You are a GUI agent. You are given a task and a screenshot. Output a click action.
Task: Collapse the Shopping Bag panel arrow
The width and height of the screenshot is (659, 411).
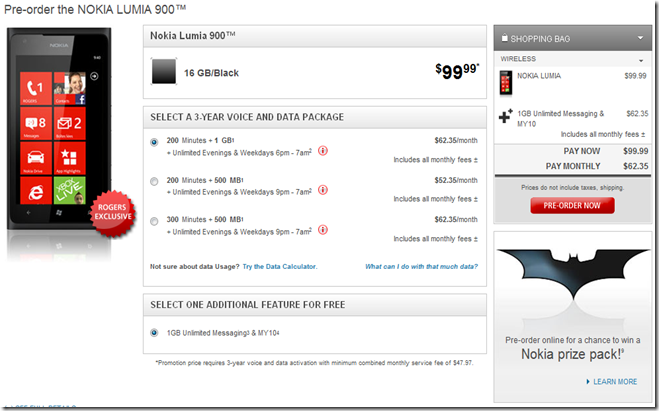point(640,39)
